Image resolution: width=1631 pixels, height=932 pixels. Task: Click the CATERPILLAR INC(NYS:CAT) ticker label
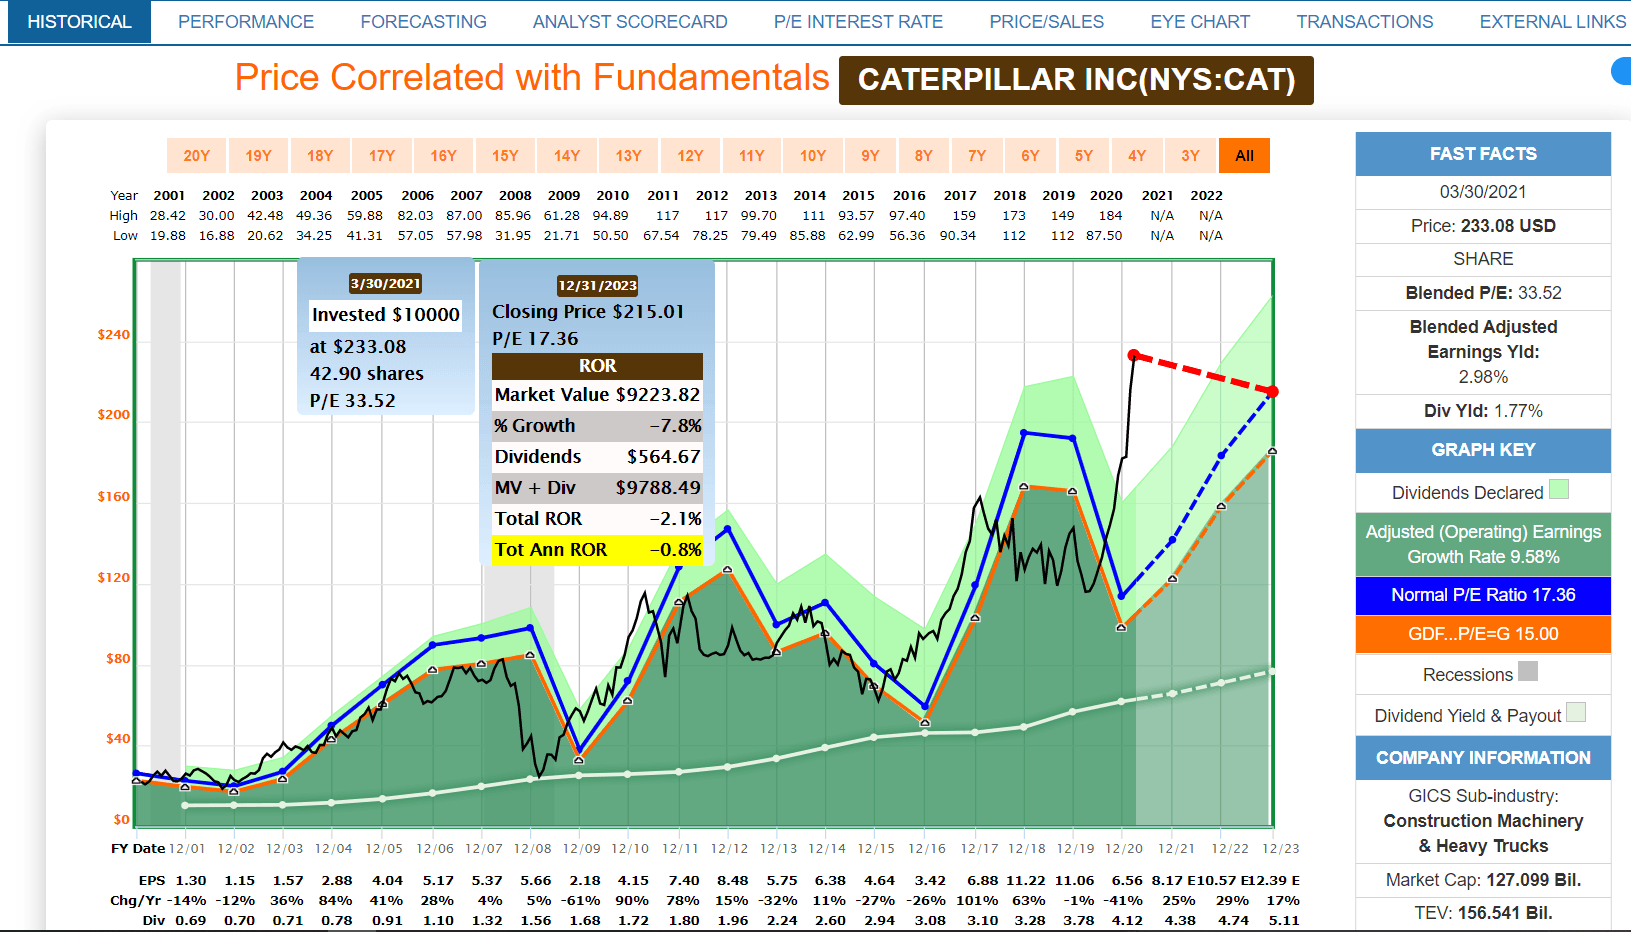pyautogui.click(x=1076, y=80)
